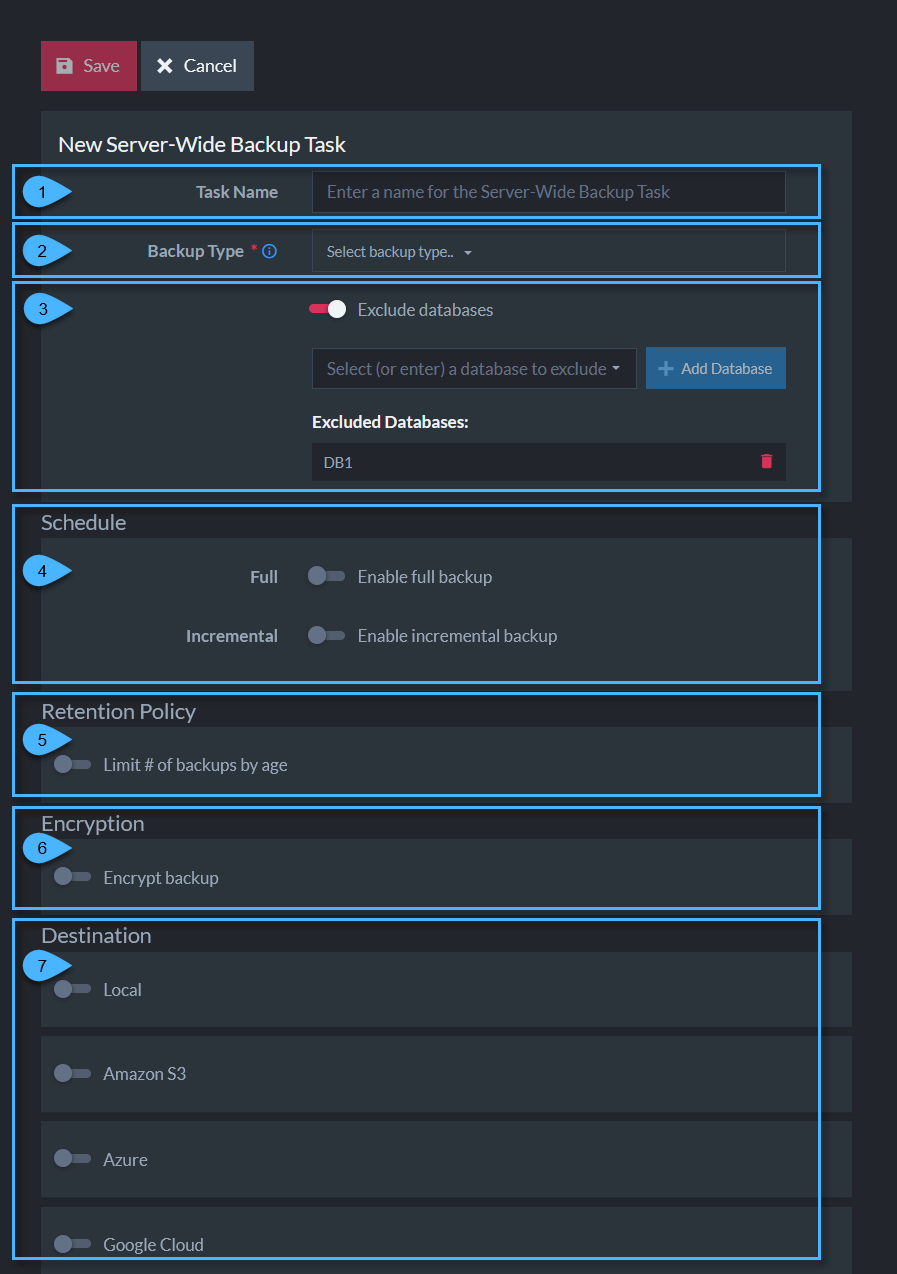Click the Retention Policy section heading
This screenshot has width=897, height=1274.
tap(119, 712)
